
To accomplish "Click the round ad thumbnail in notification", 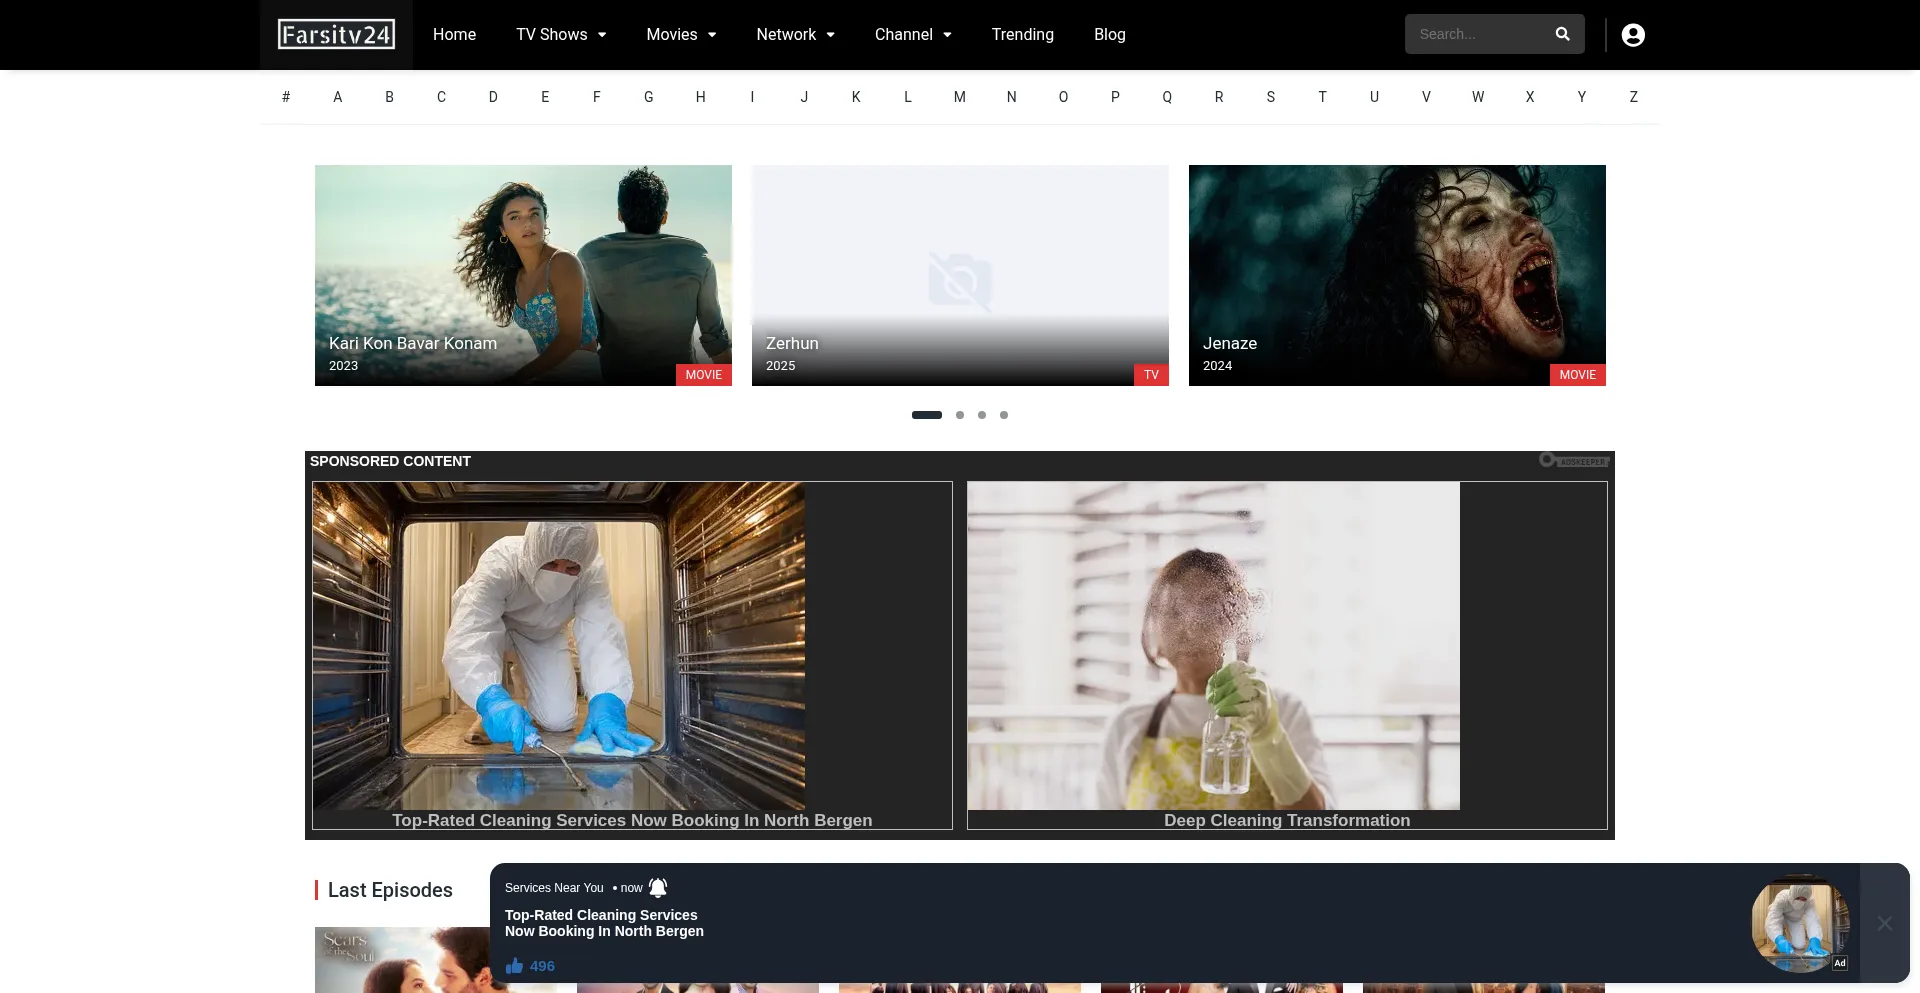I will click(1799, 923).
